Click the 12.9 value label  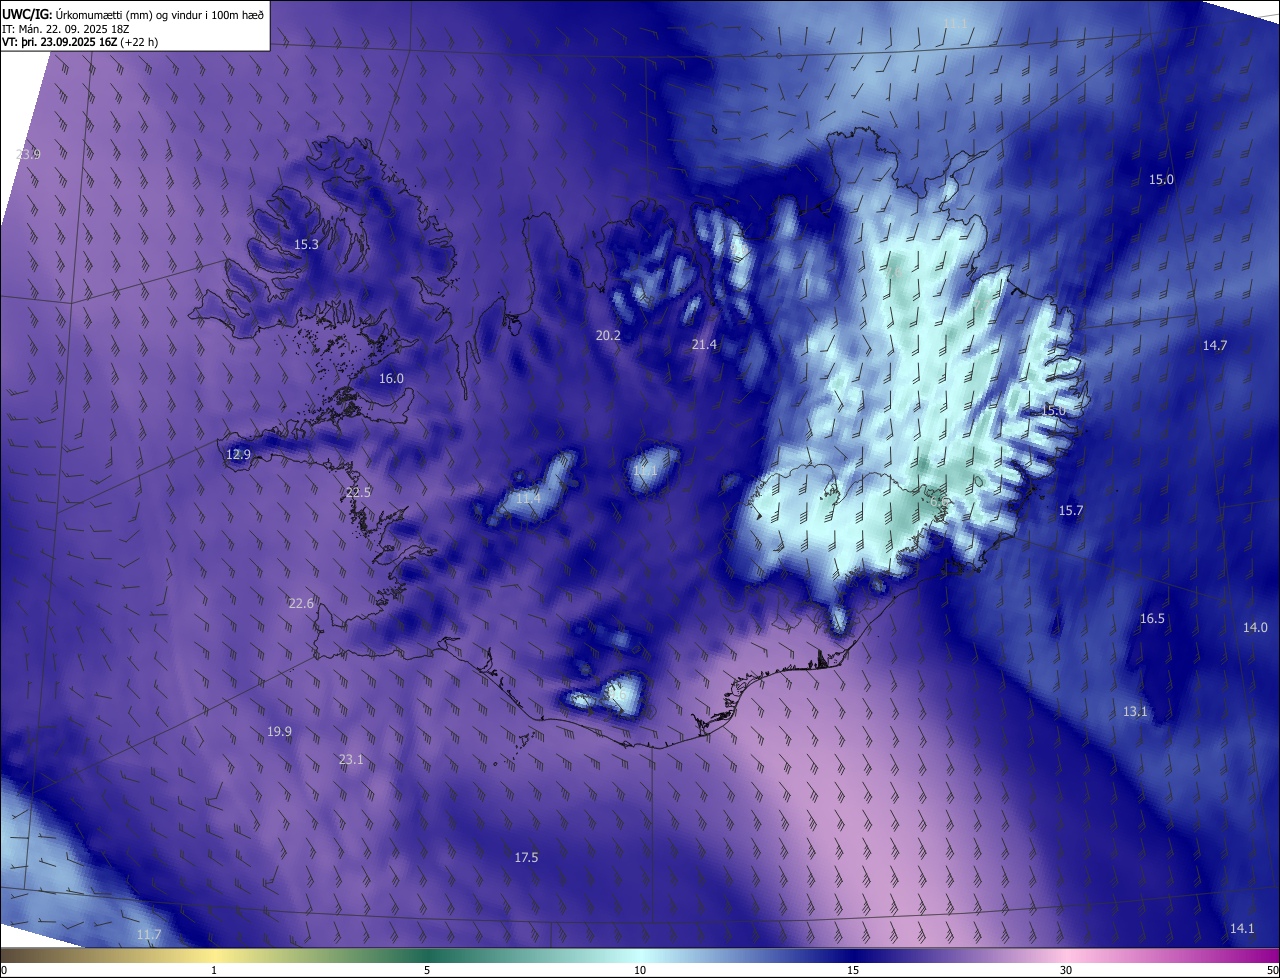coord(238,455)
